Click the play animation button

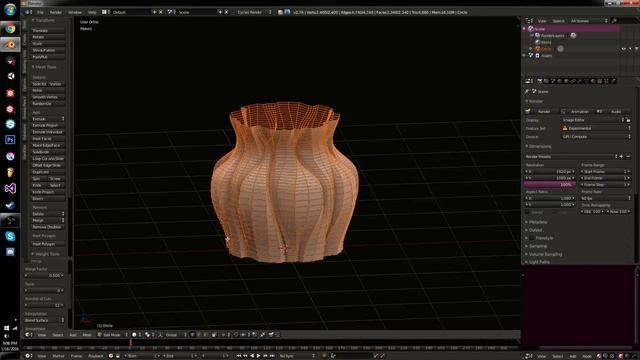(x=258, y=356)
